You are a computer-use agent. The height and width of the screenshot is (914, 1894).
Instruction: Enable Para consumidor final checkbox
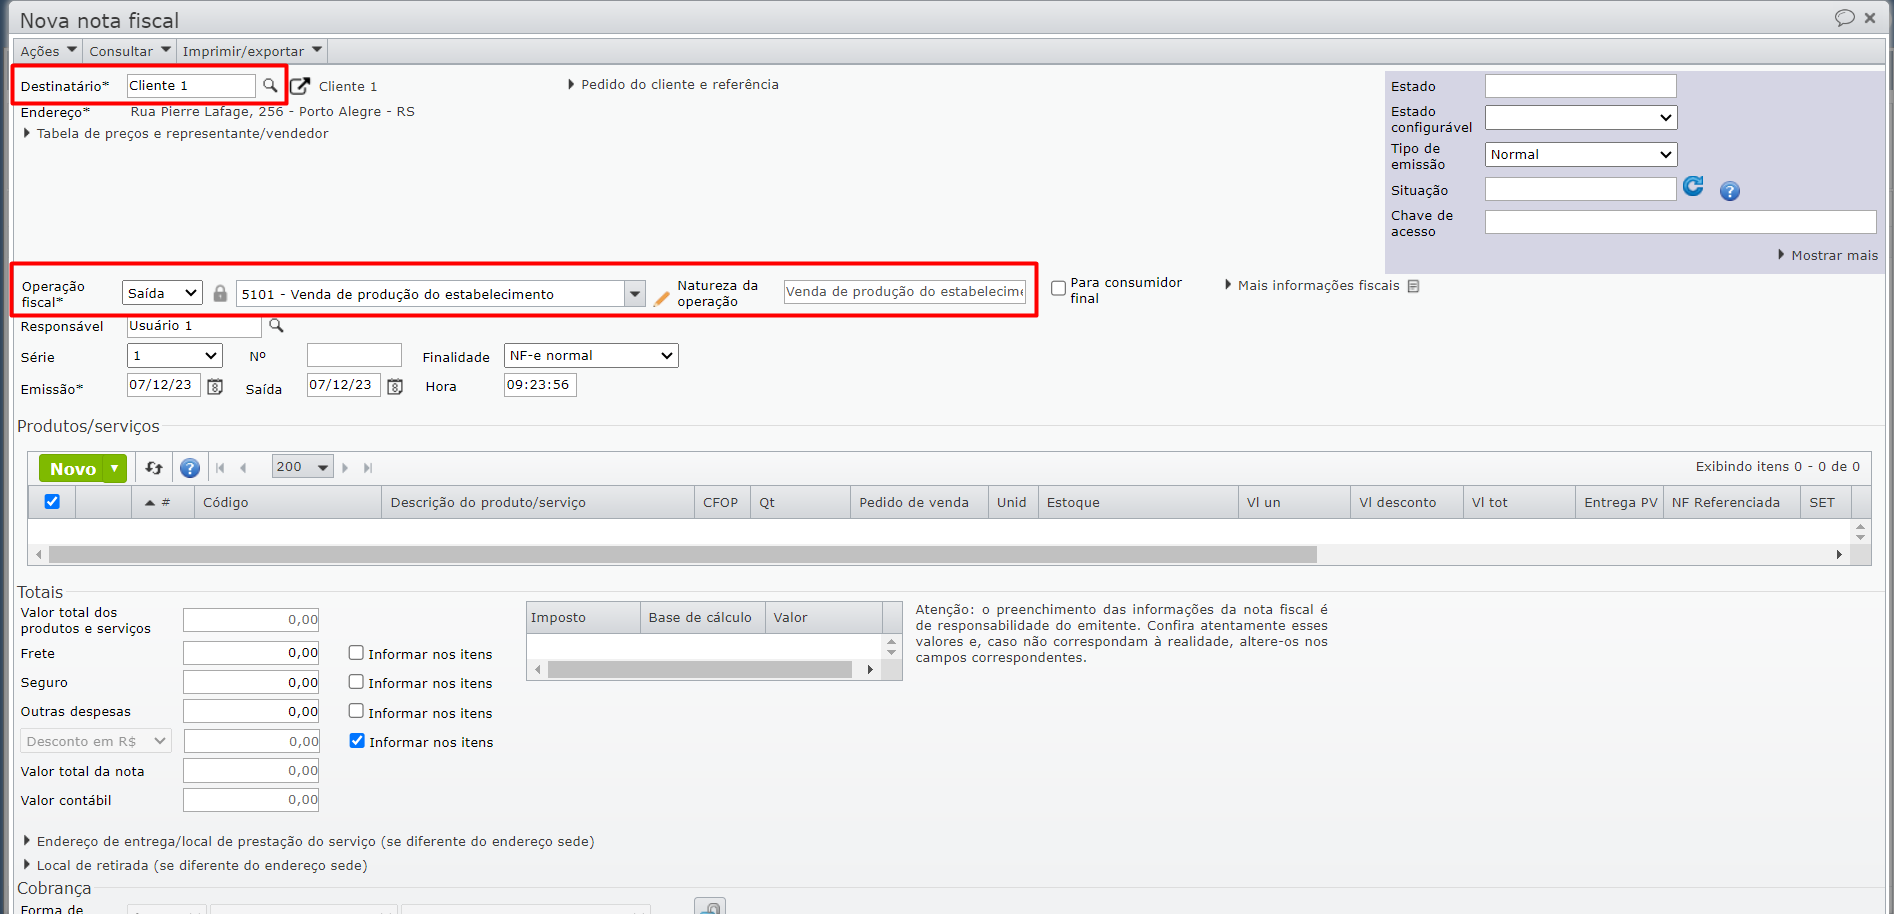point(1058,289)
